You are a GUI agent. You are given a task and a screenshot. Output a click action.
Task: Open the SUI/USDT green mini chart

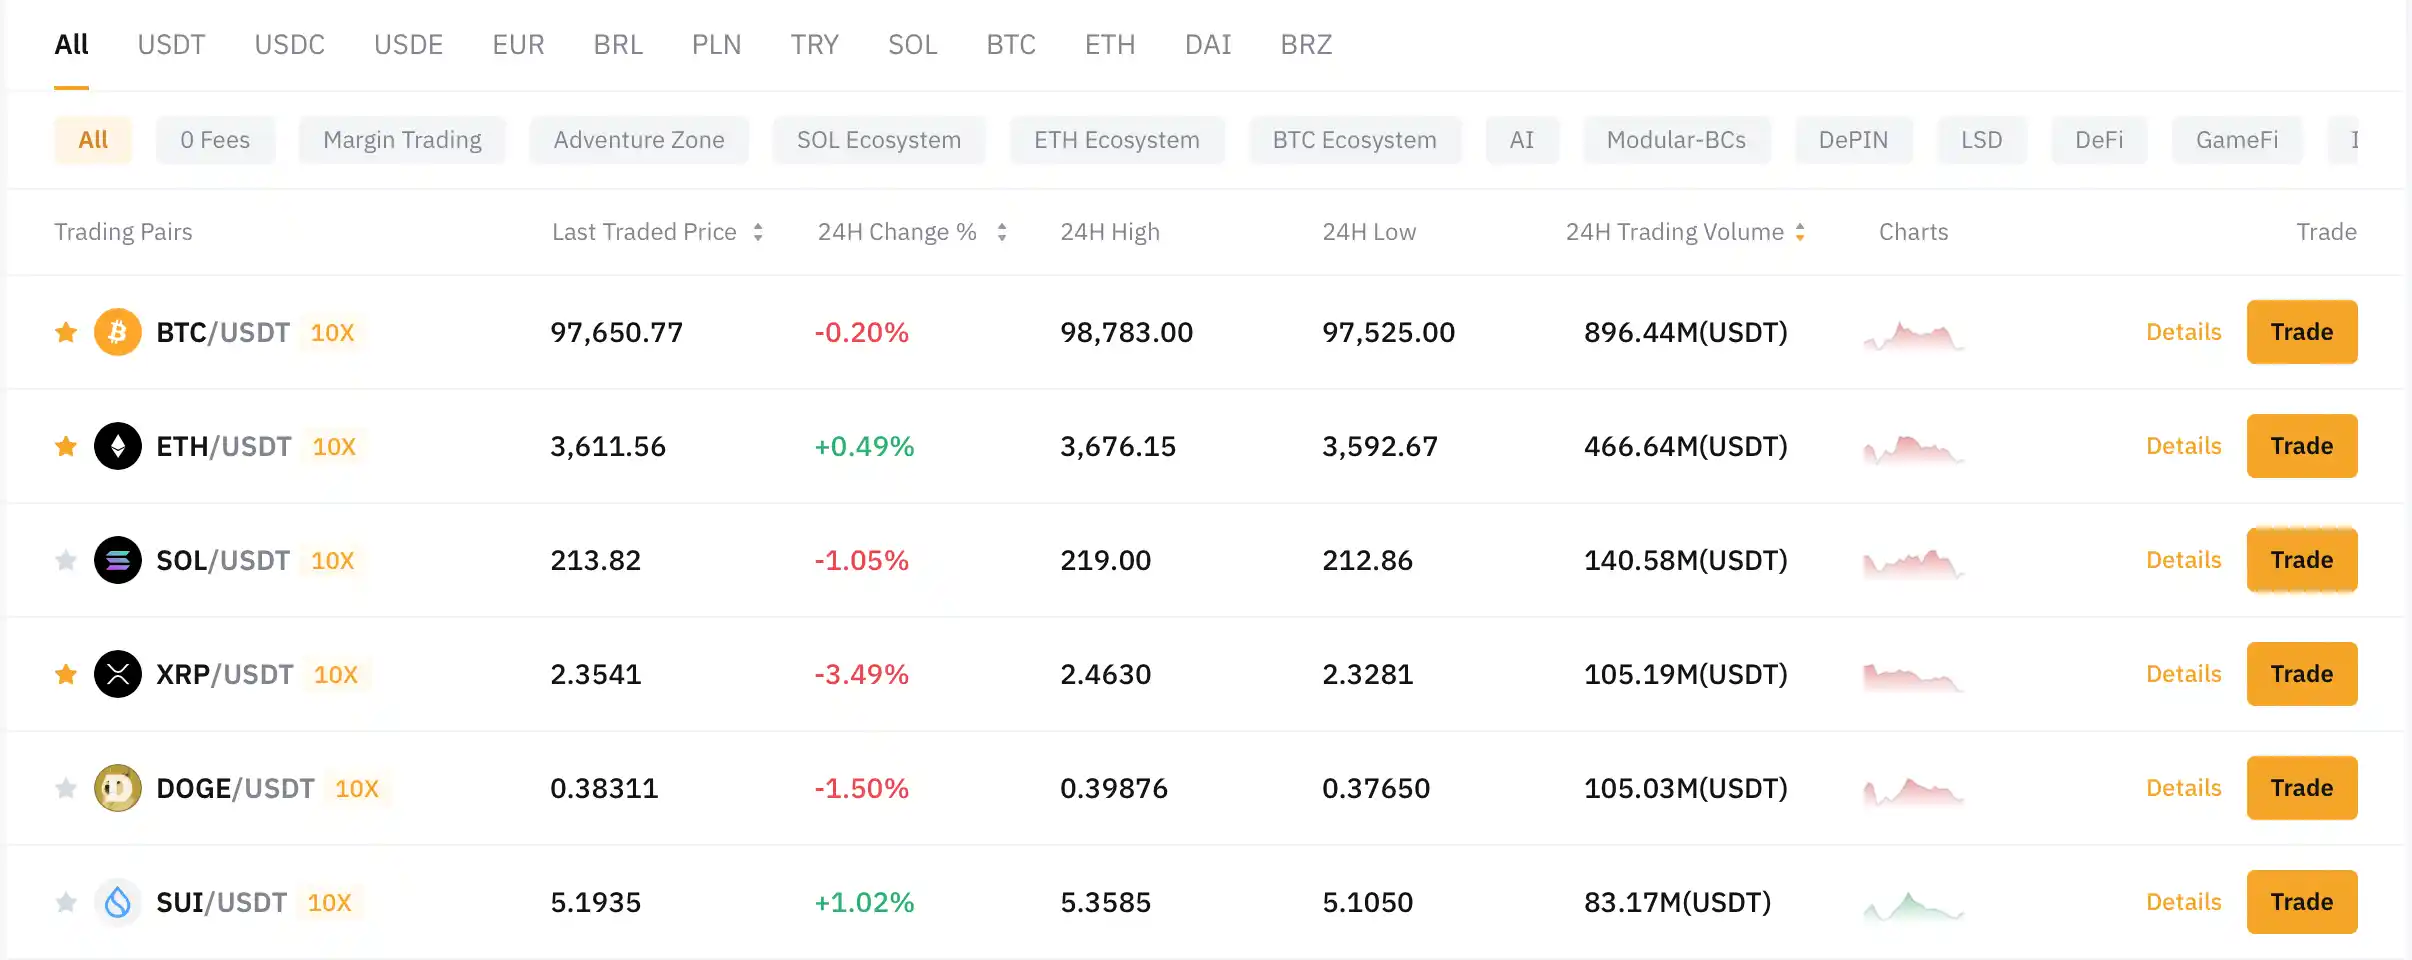1914,906
